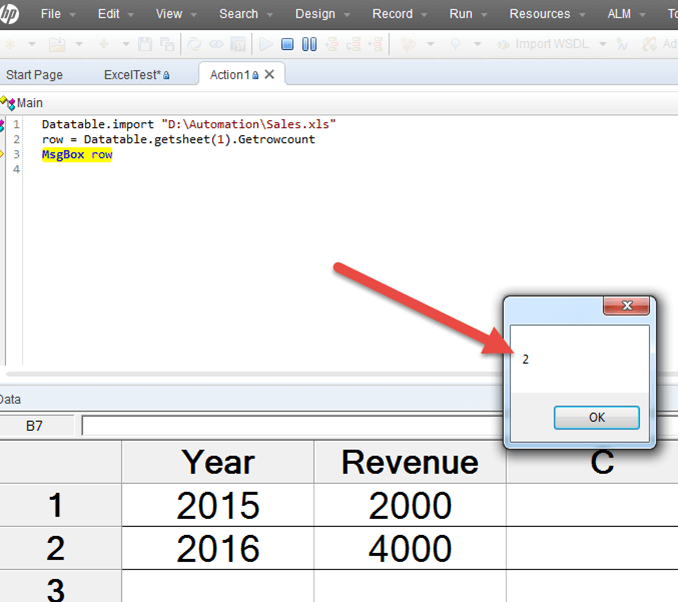
Task: Click the Save All icon in toolbar
Action: 165,45
